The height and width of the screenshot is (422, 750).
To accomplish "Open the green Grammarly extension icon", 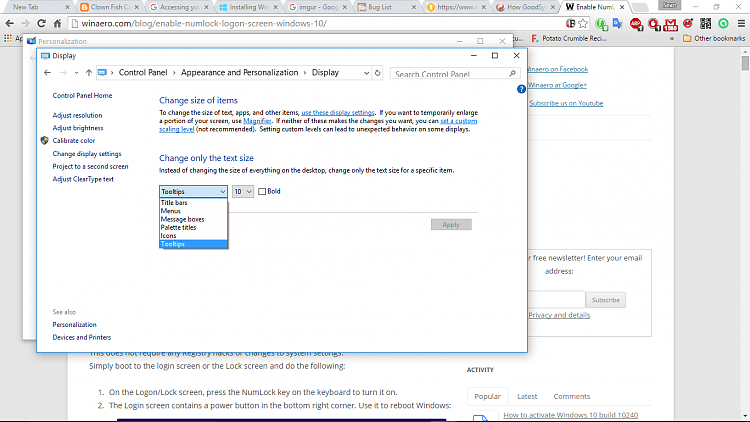I will point(723,23).
